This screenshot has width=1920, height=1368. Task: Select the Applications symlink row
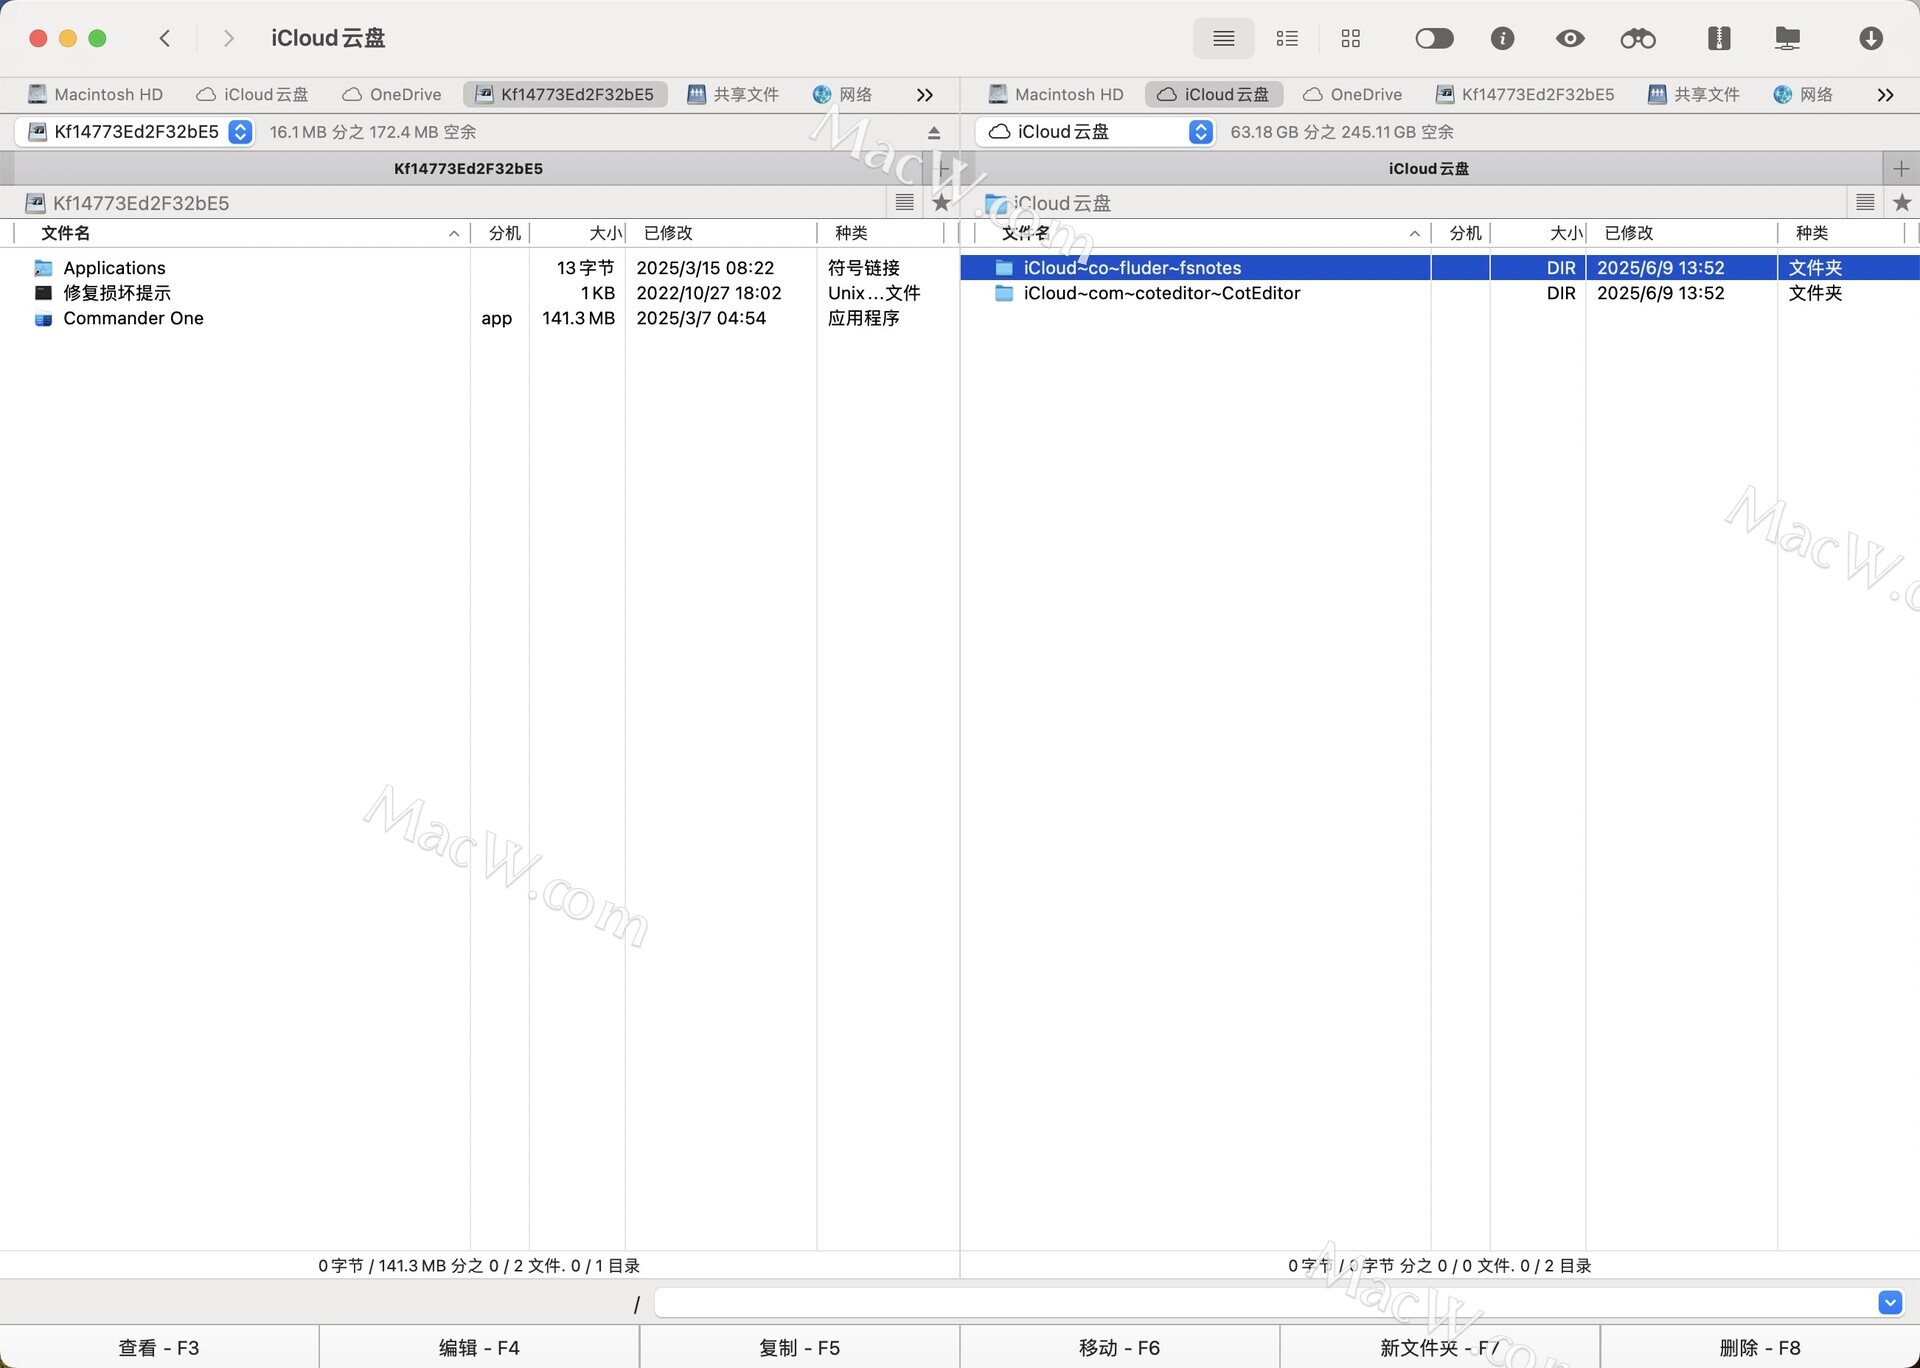pos(480,268)
